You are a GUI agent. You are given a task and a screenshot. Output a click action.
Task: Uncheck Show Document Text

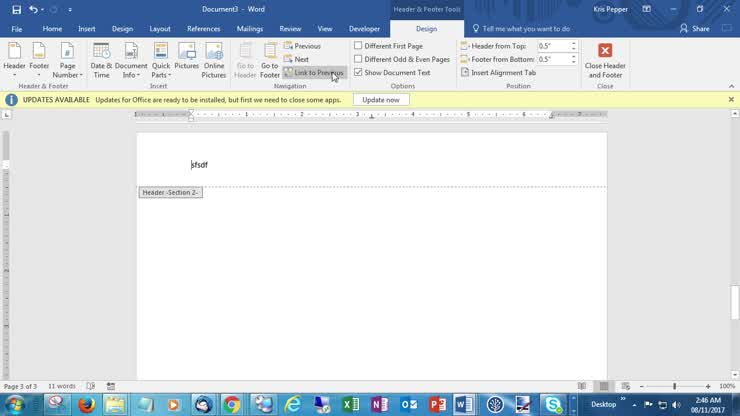tap(358, 72)
